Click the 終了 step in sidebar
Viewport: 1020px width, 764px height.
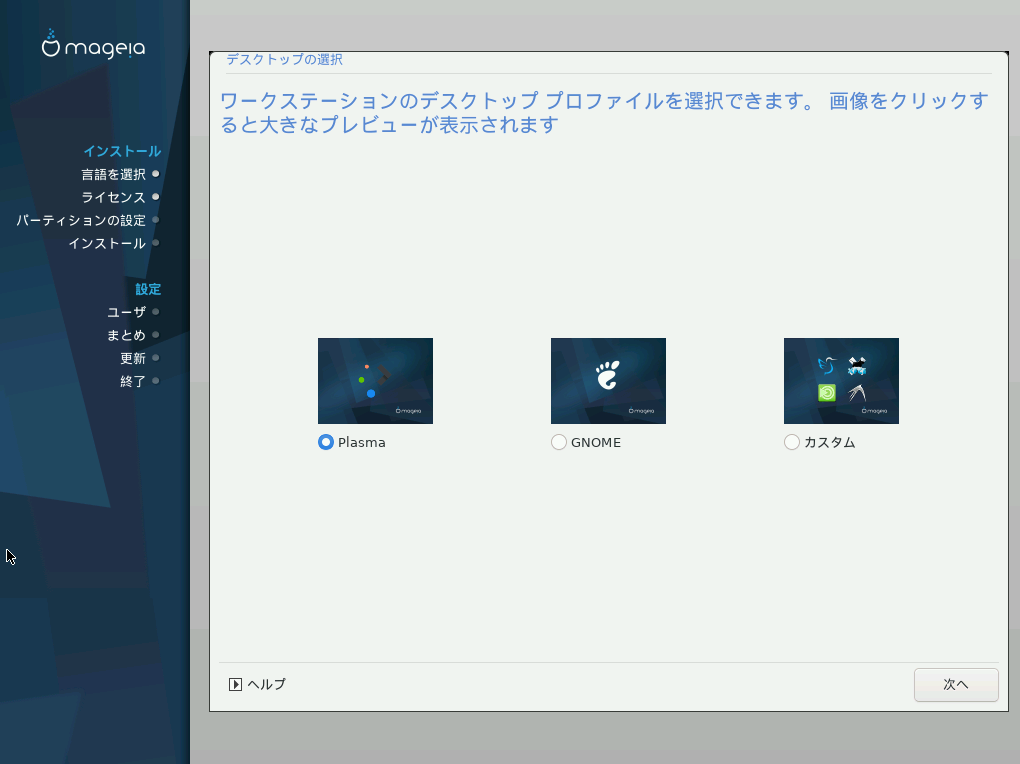coord(133,381)
